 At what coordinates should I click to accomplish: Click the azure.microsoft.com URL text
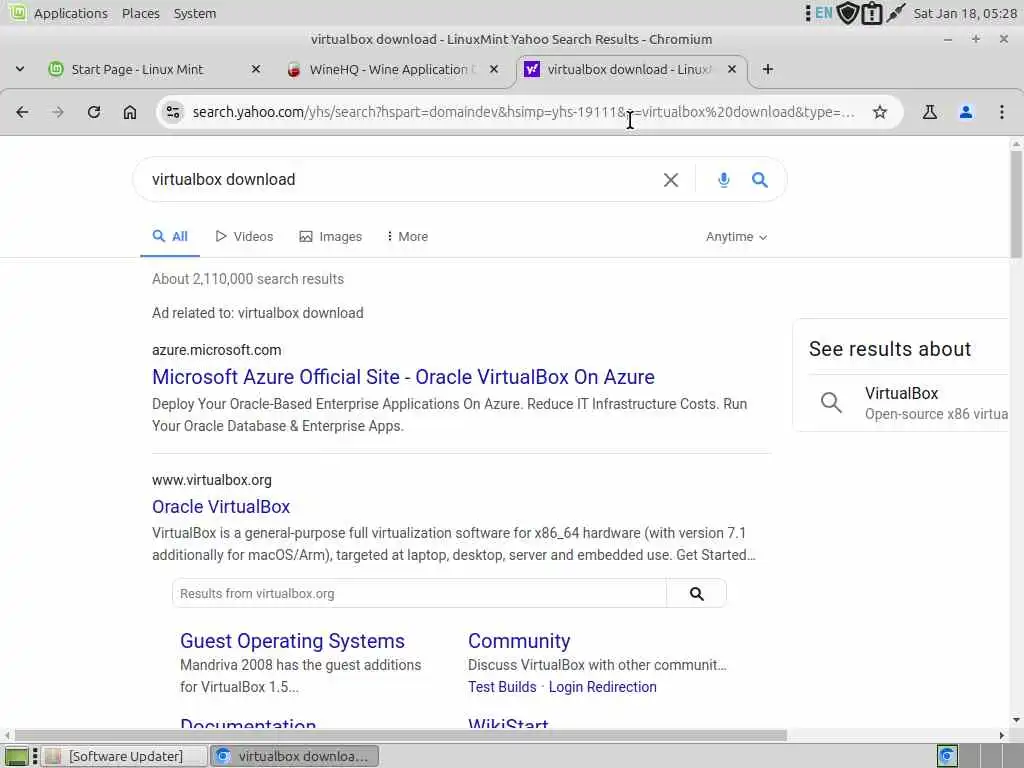(x=217, y=350)
